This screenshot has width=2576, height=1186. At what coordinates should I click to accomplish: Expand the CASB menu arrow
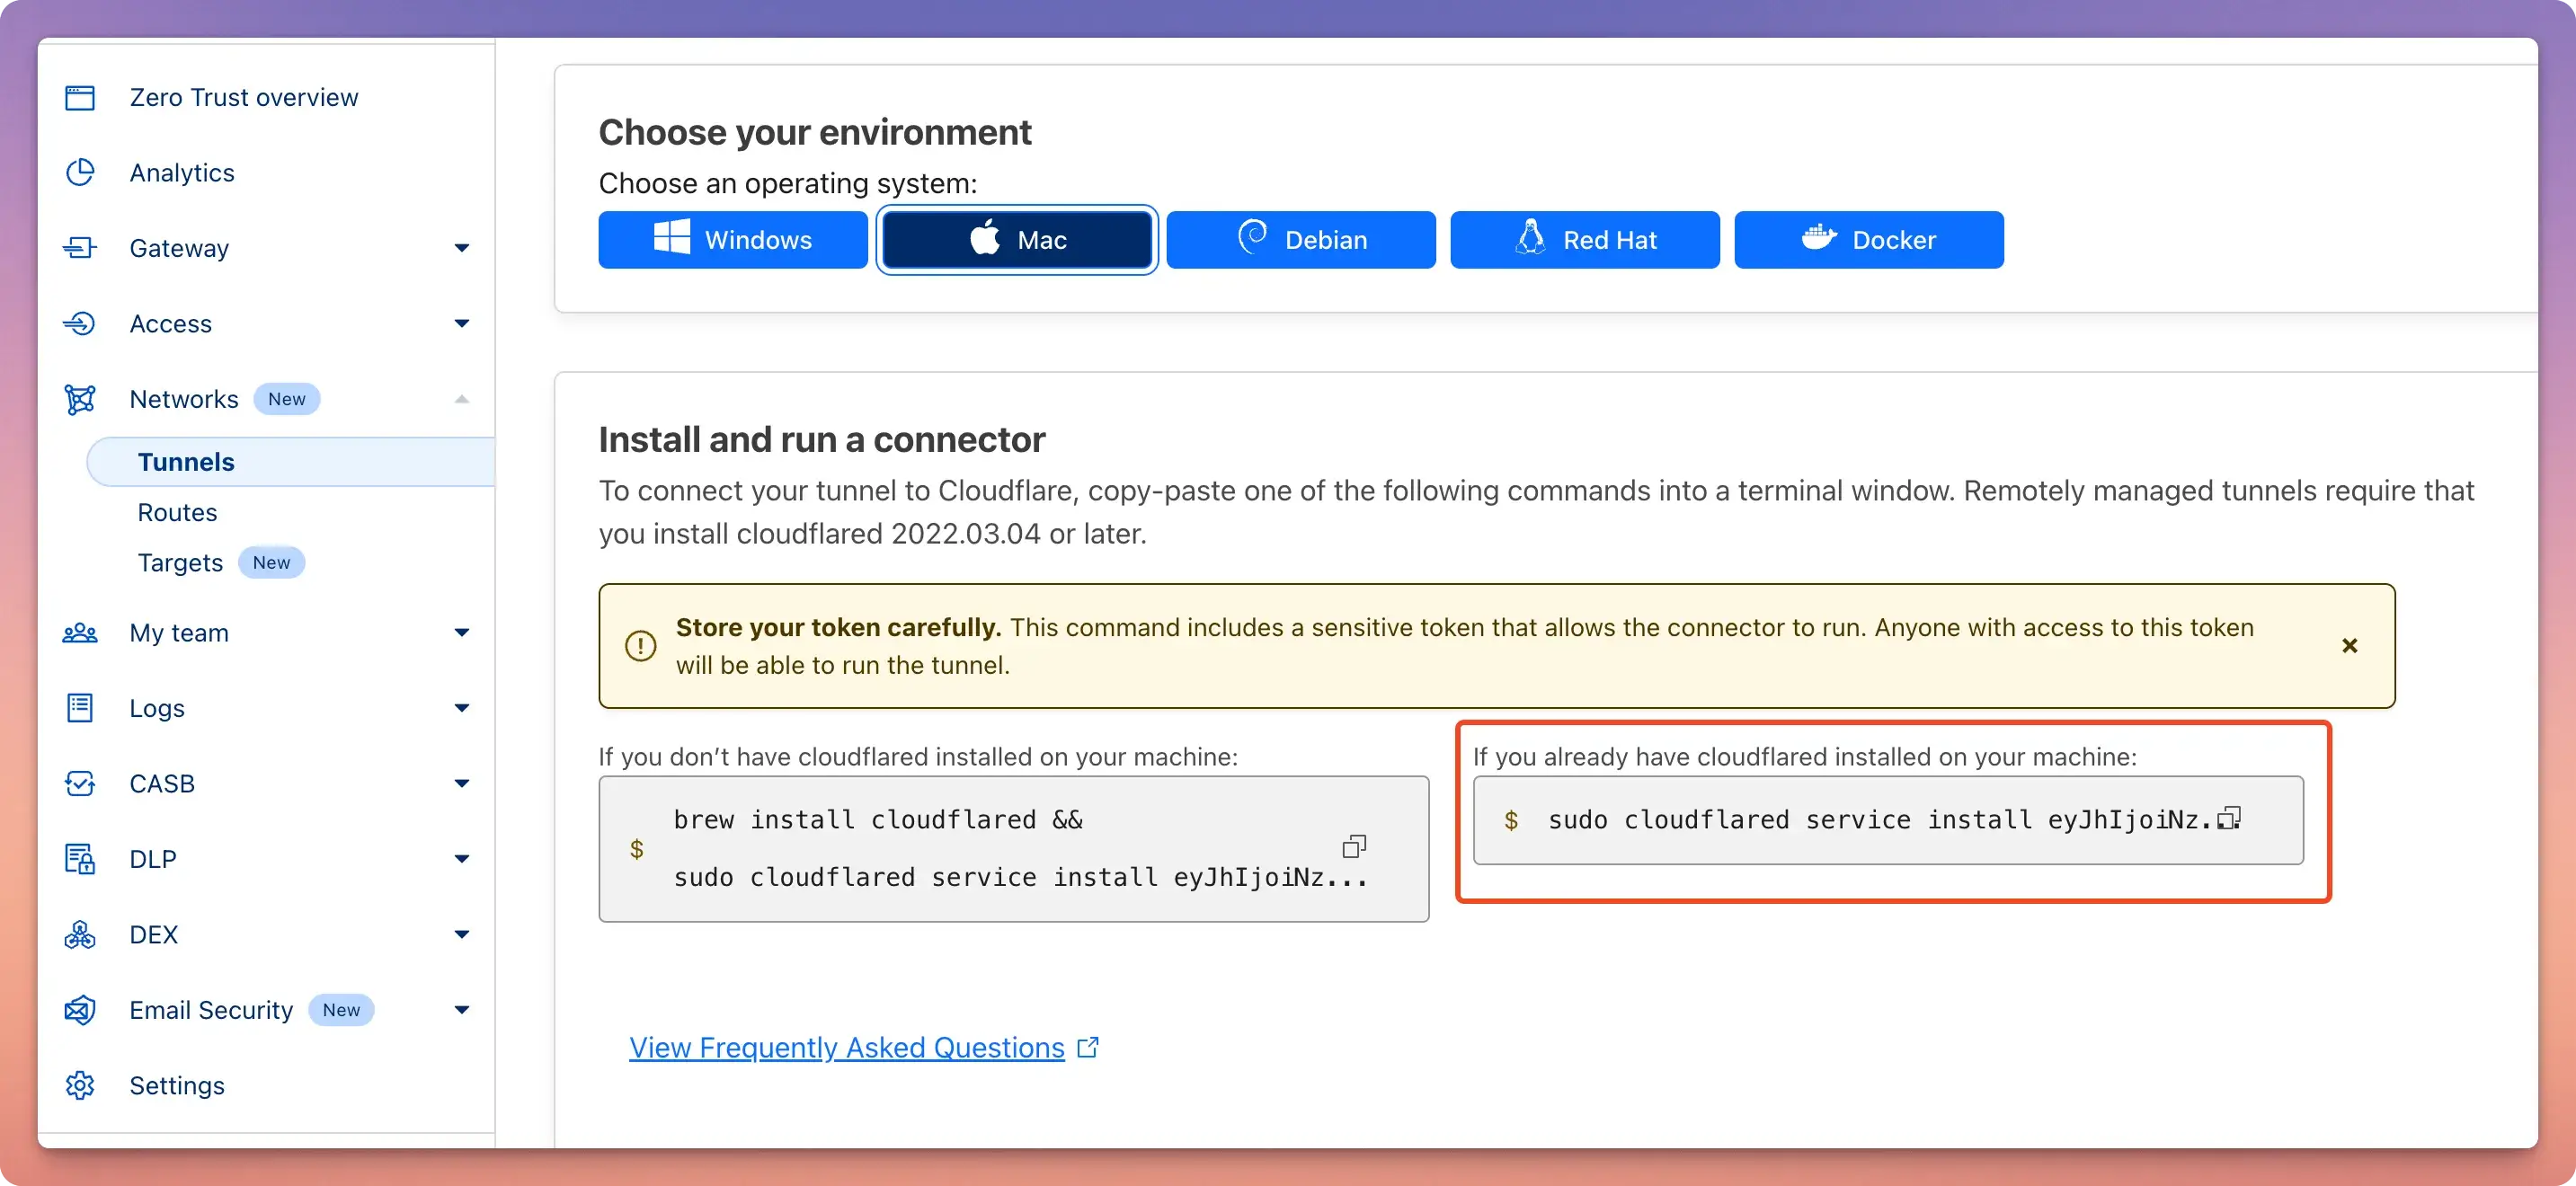[x=461, y=784]
